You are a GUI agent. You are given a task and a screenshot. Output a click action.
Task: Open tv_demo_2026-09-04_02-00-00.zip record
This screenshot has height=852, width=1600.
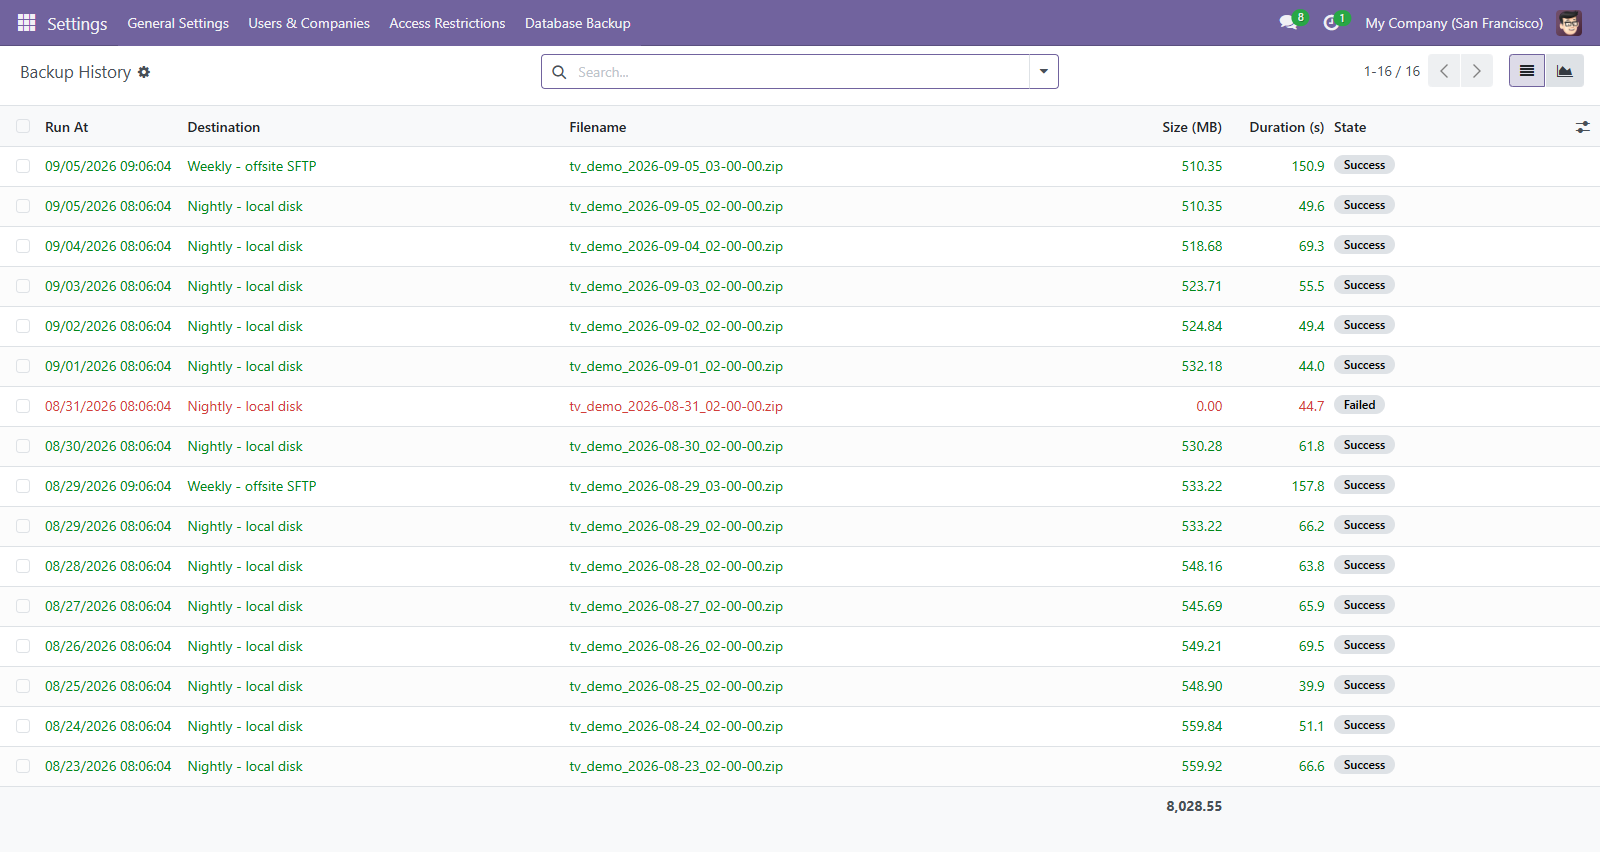click(x=676, y=246)
